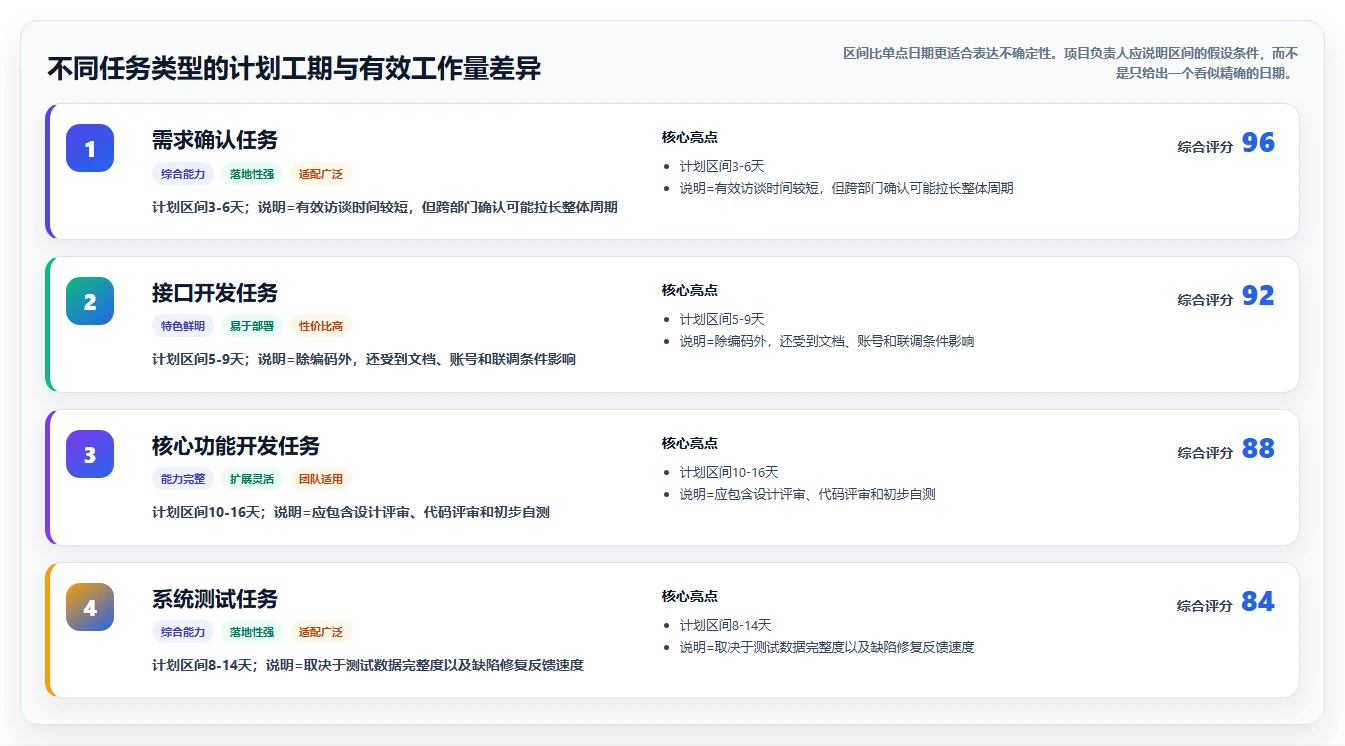This screenshot has height=746, width=1345.
Task: Click the number 2 badge of 接口开发任务
Action: pos(90,301)
